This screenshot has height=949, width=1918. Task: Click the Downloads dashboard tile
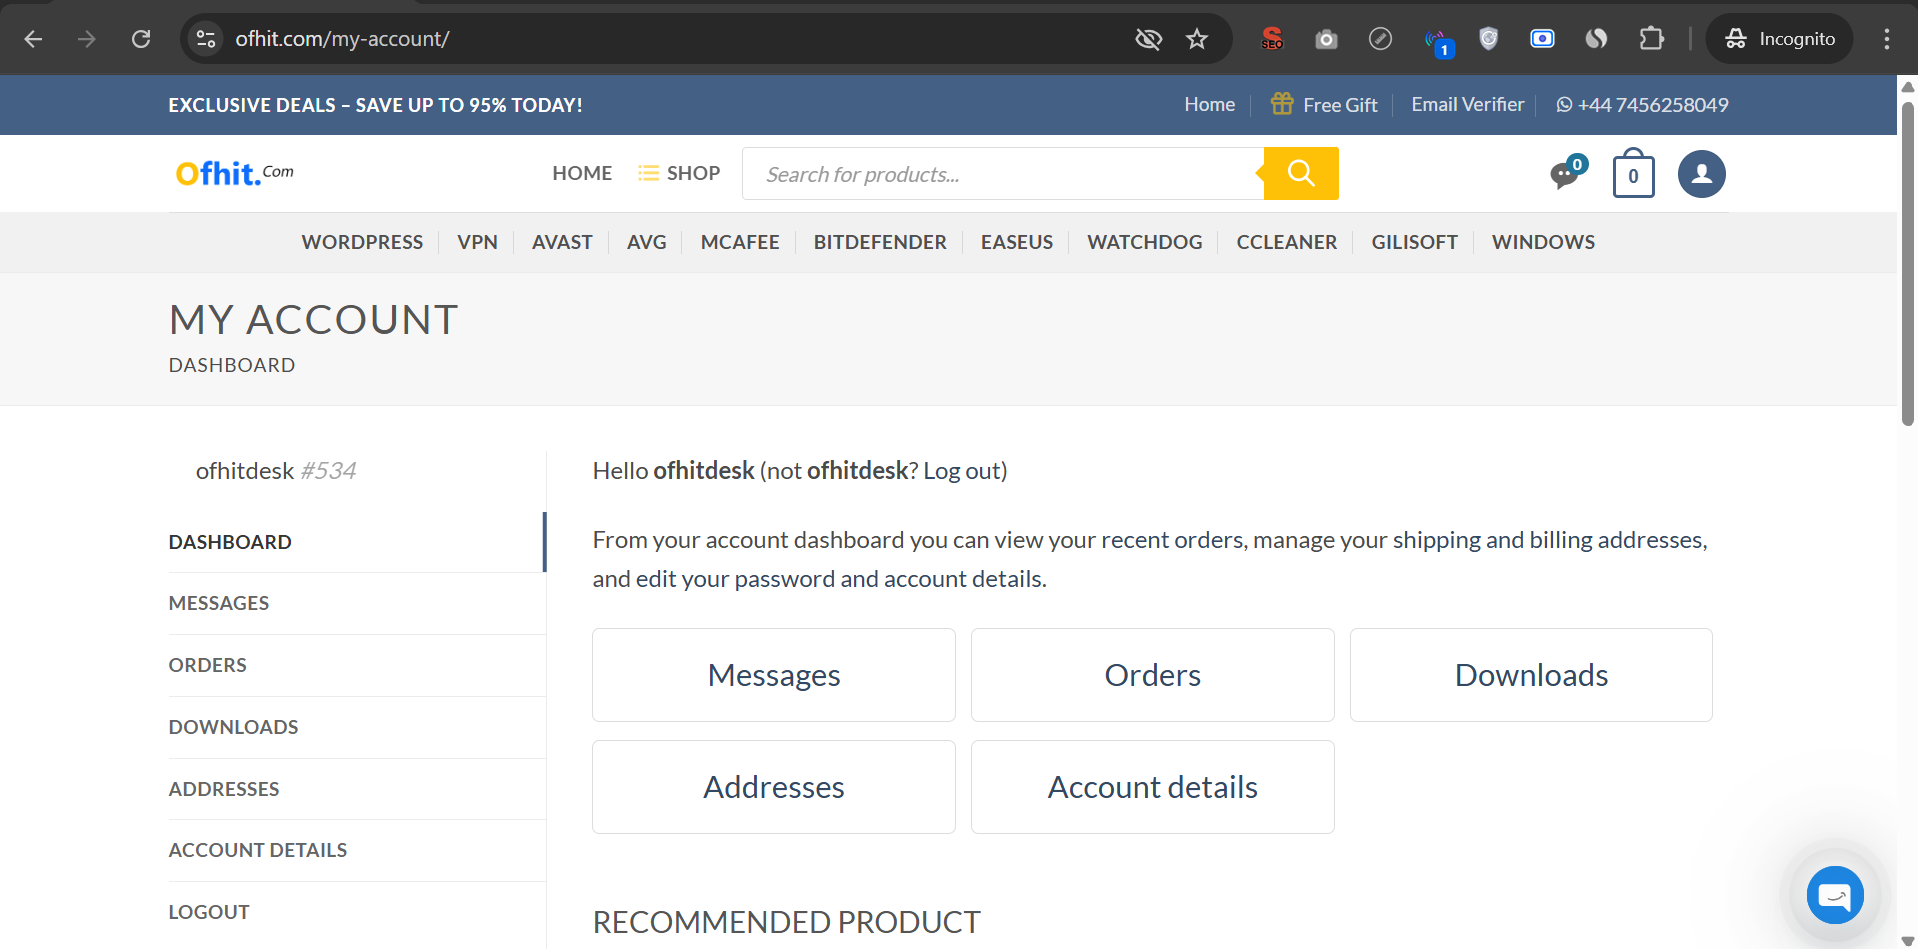pyautogui.click(x=1530, y=675)
